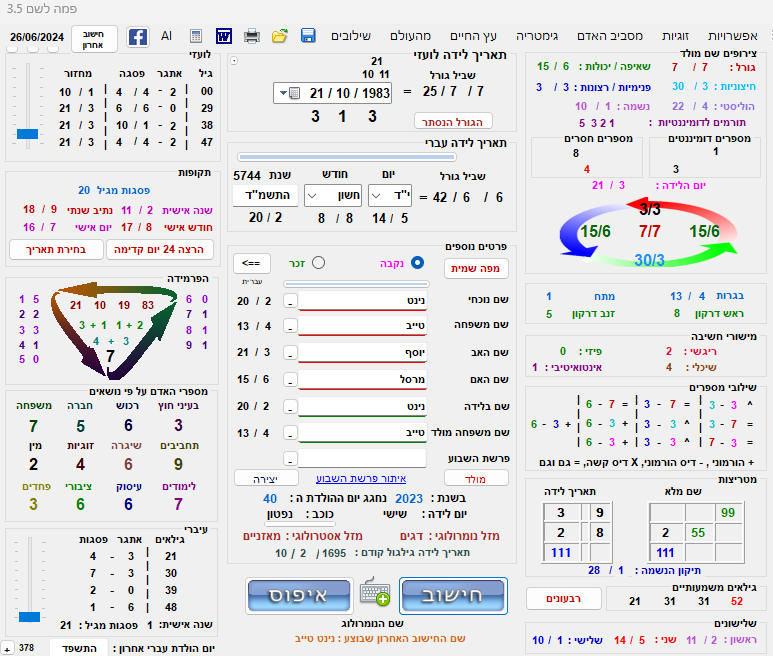Select the נקבה gender radio button
Screen dimensions: 773x656
418,263
